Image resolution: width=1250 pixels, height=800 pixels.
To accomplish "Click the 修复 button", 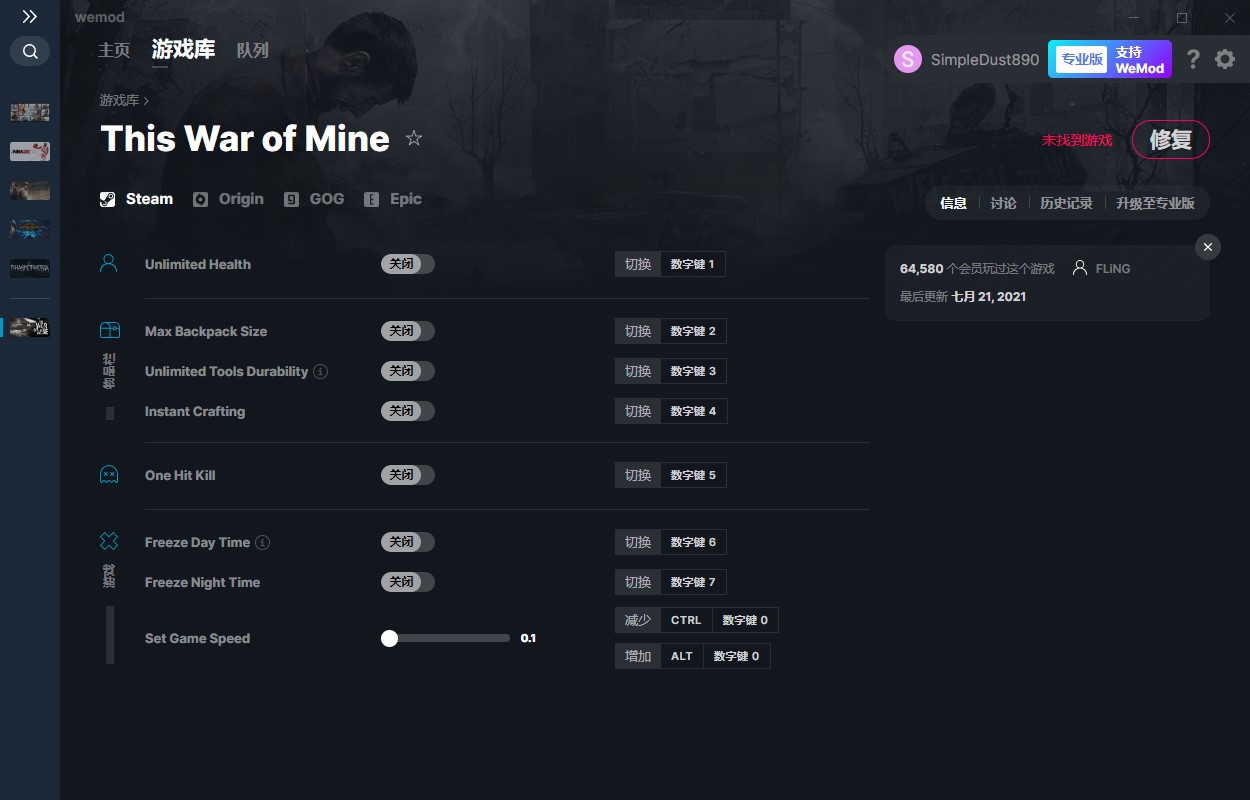I will 1170,140.
